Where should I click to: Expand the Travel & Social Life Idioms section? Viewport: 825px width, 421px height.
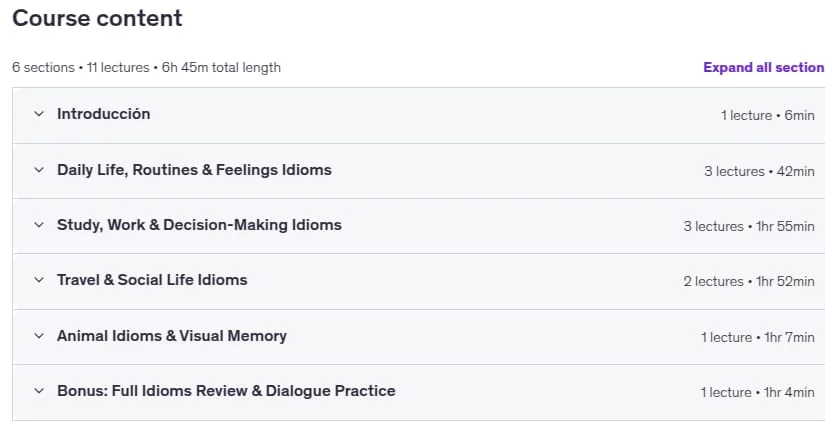tap(152, 280)
